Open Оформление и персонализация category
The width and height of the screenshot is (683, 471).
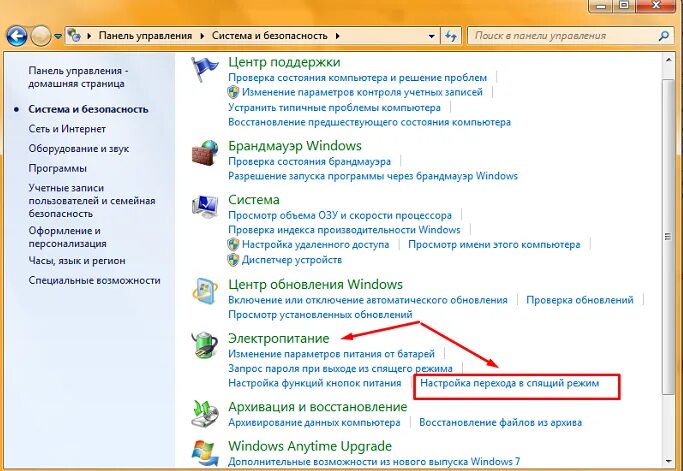[68, 237]
